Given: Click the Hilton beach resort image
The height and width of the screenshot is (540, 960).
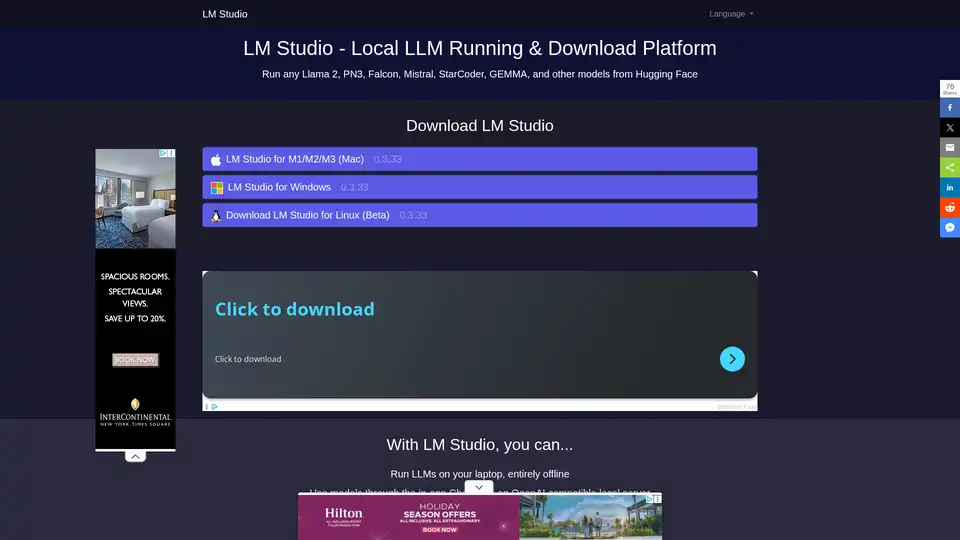Looking at the screenshot, I should (x=590, y=518).
